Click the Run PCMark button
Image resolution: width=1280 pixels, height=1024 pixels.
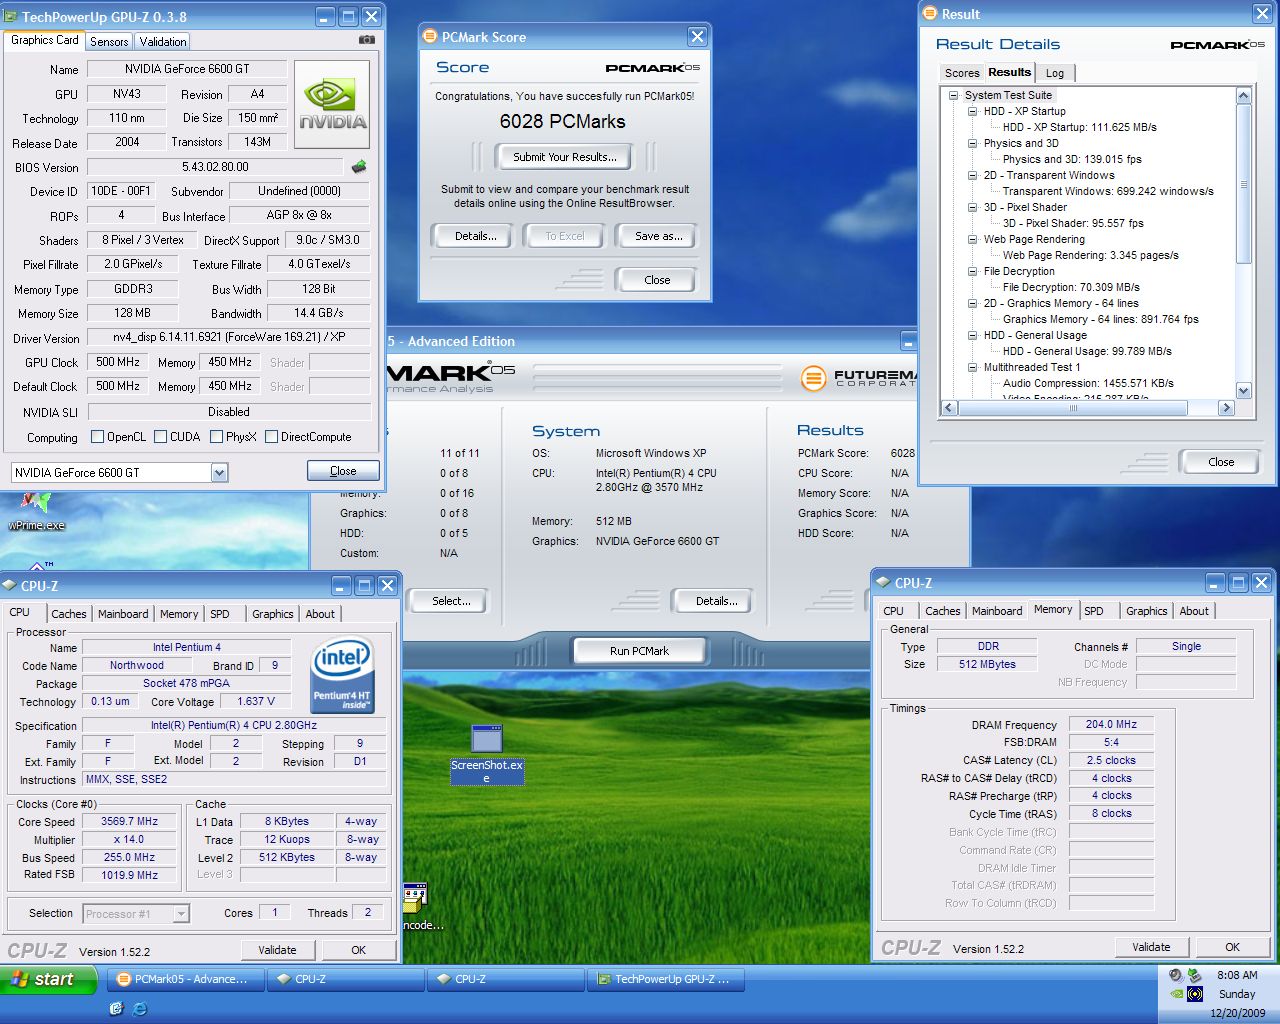[x=639, y=651]
